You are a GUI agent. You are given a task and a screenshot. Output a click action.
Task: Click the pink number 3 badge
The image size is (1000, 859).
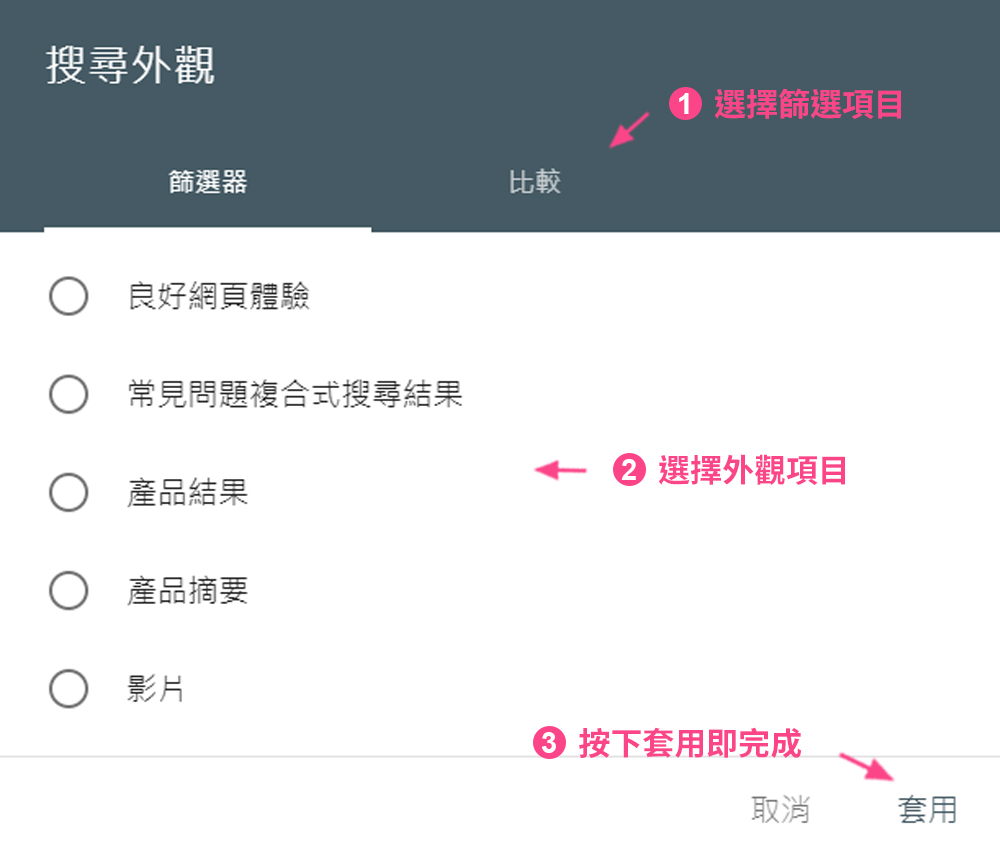coord(549,743)
